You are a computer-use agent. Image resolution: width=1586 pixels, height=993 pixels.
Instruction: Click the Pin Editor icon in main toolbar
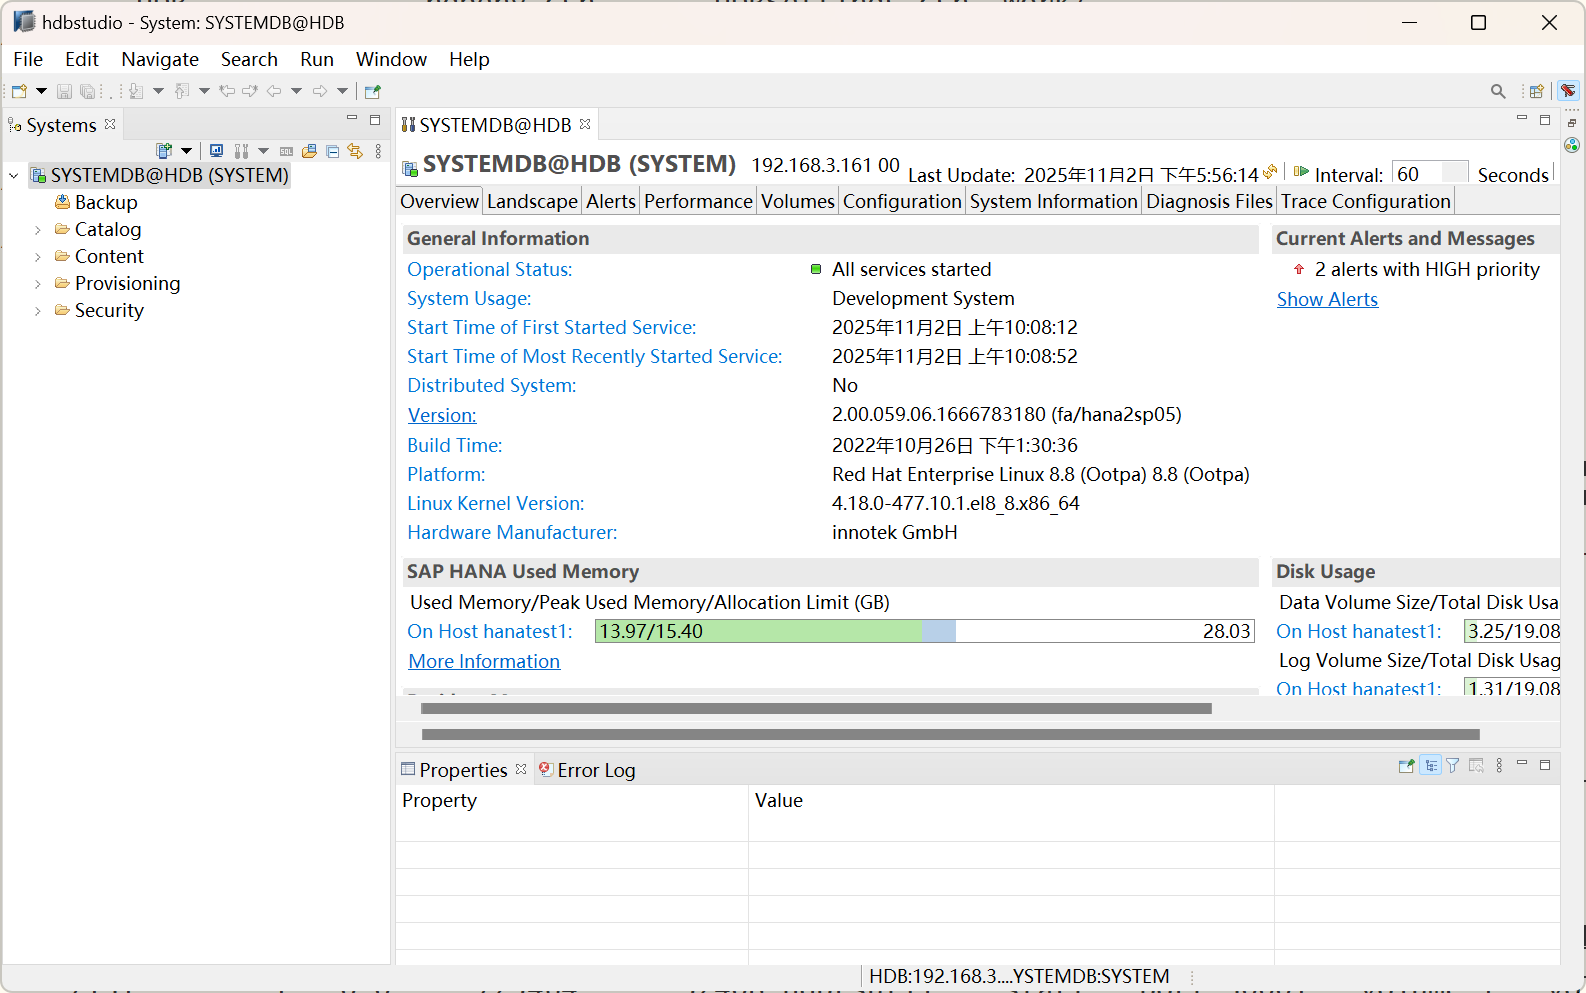(x=373, y=92)
